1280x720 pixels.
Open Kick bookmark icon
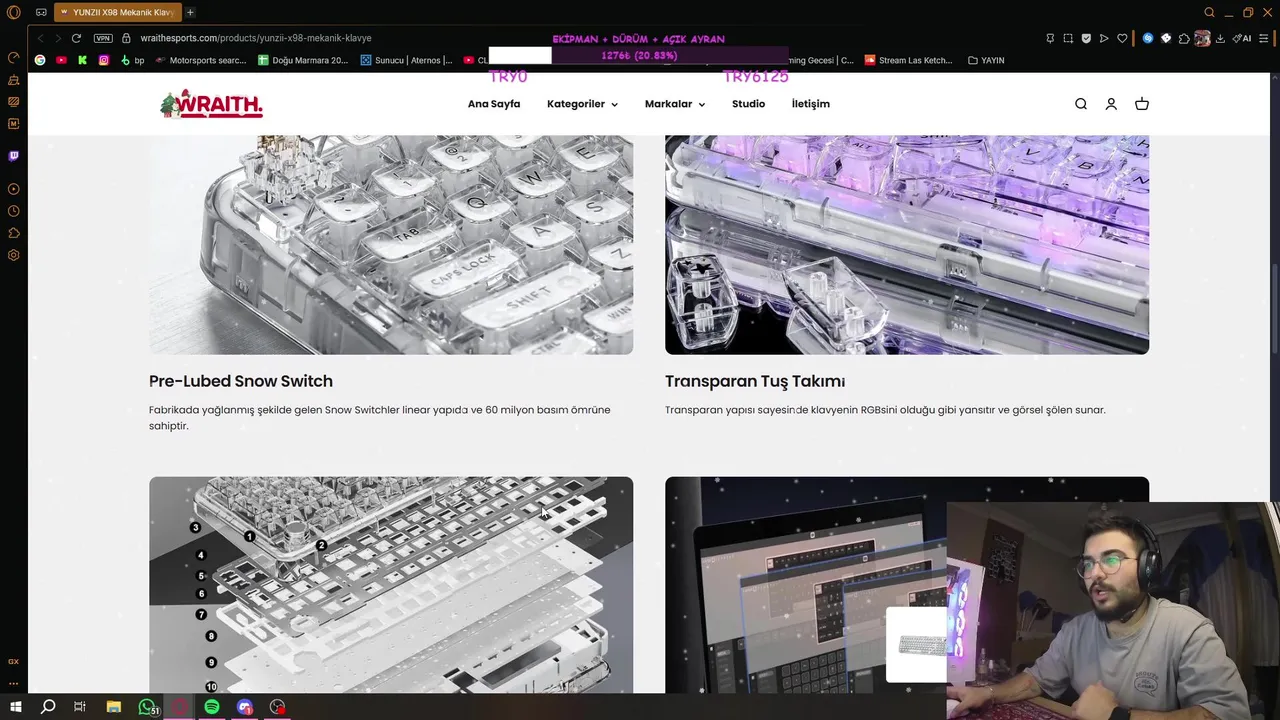[82, 60]
